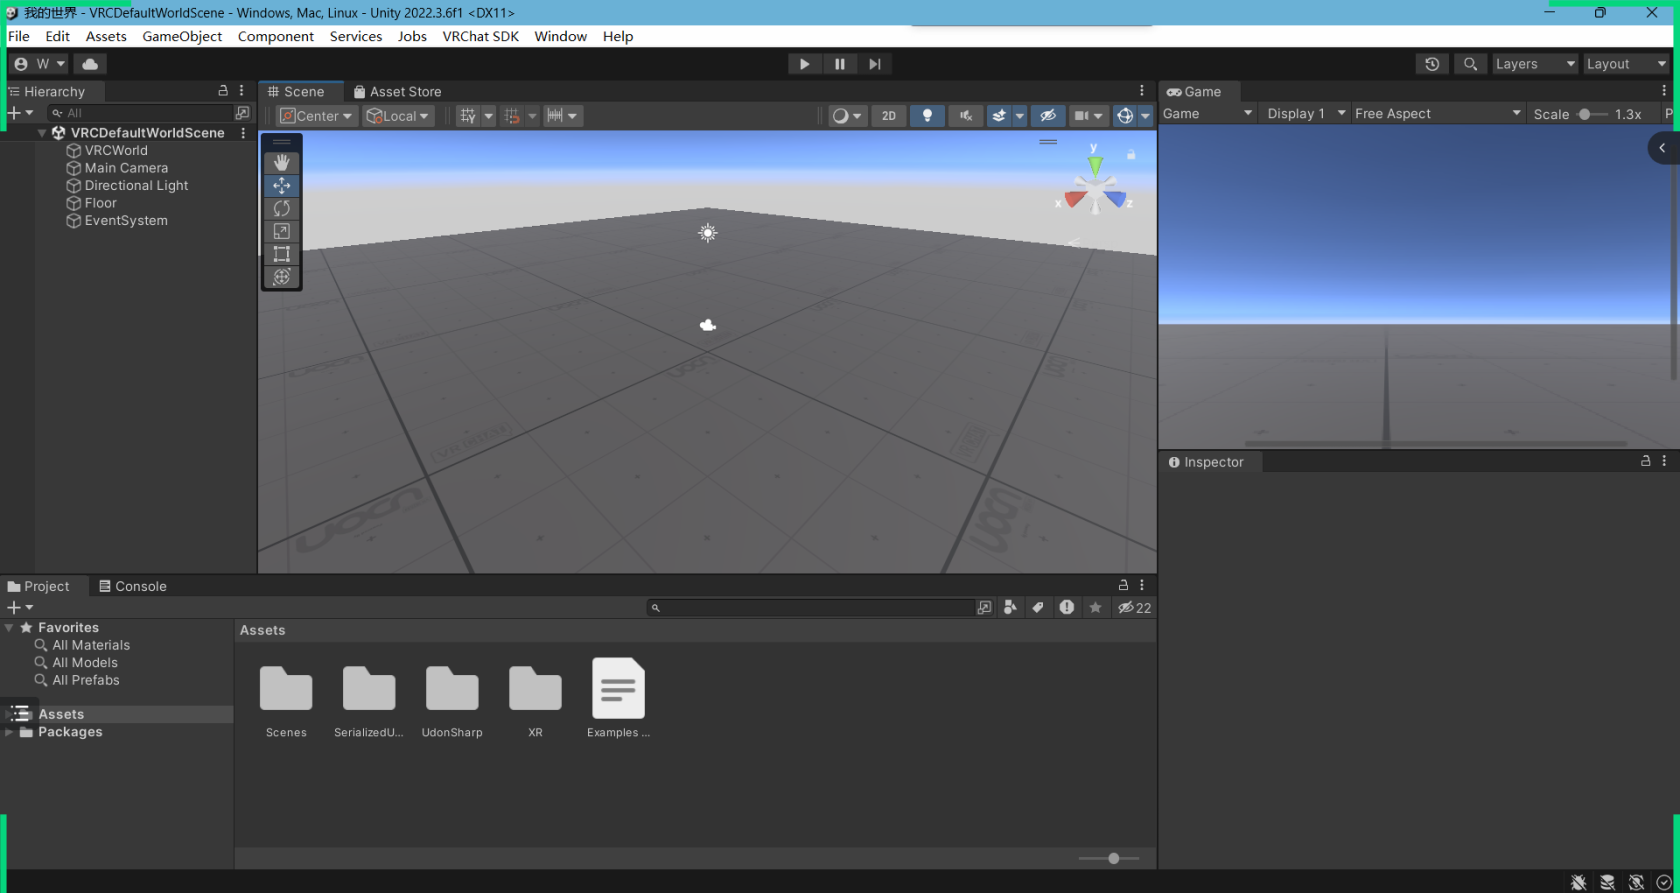
Task: Open the Layout dropdown
Action: pyautogui.click(x=1626, y=64)
